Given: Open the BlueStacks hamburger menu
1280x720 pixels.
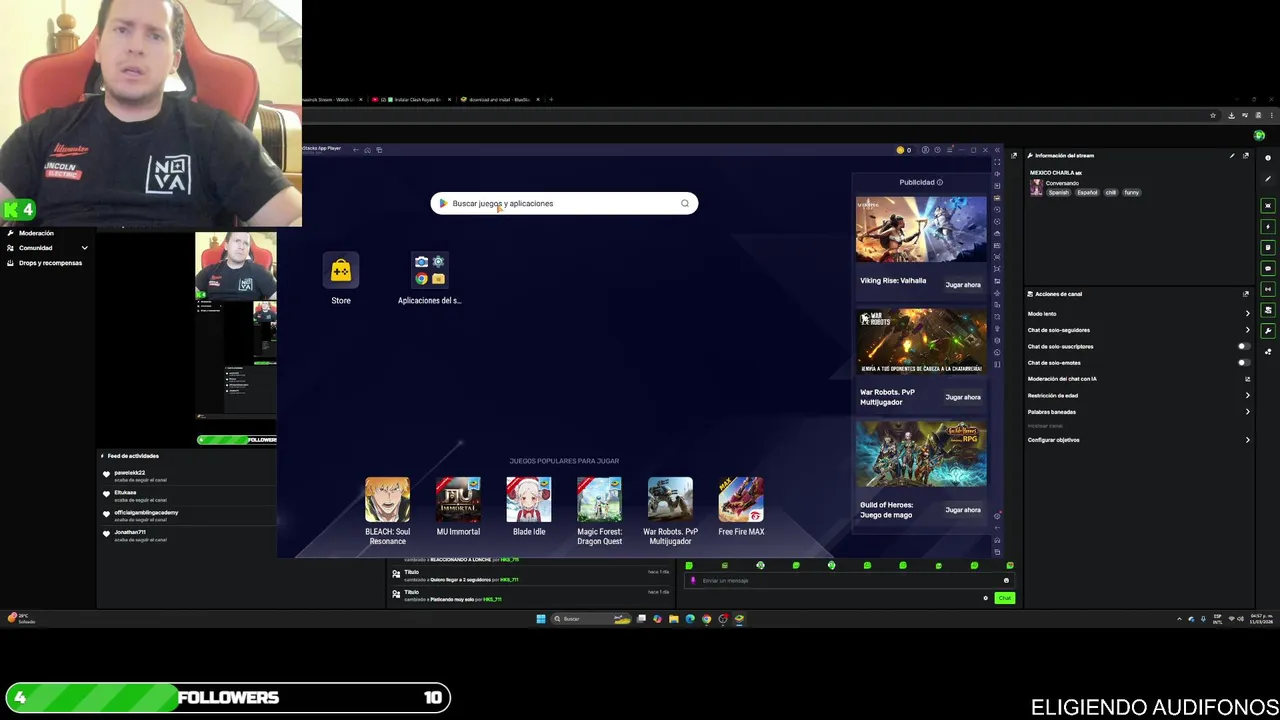Looking at the screenshot, I should pos(949,150).
